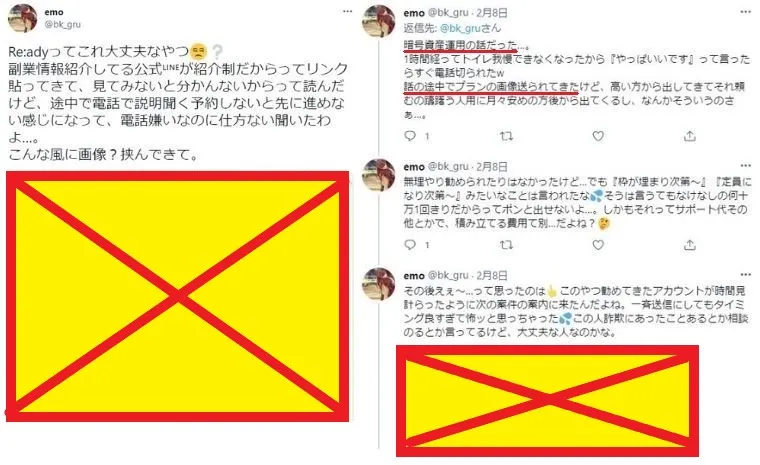Like the first reply tweet
This screenshot has height=465, width=760.
click(x=598, y=136)
